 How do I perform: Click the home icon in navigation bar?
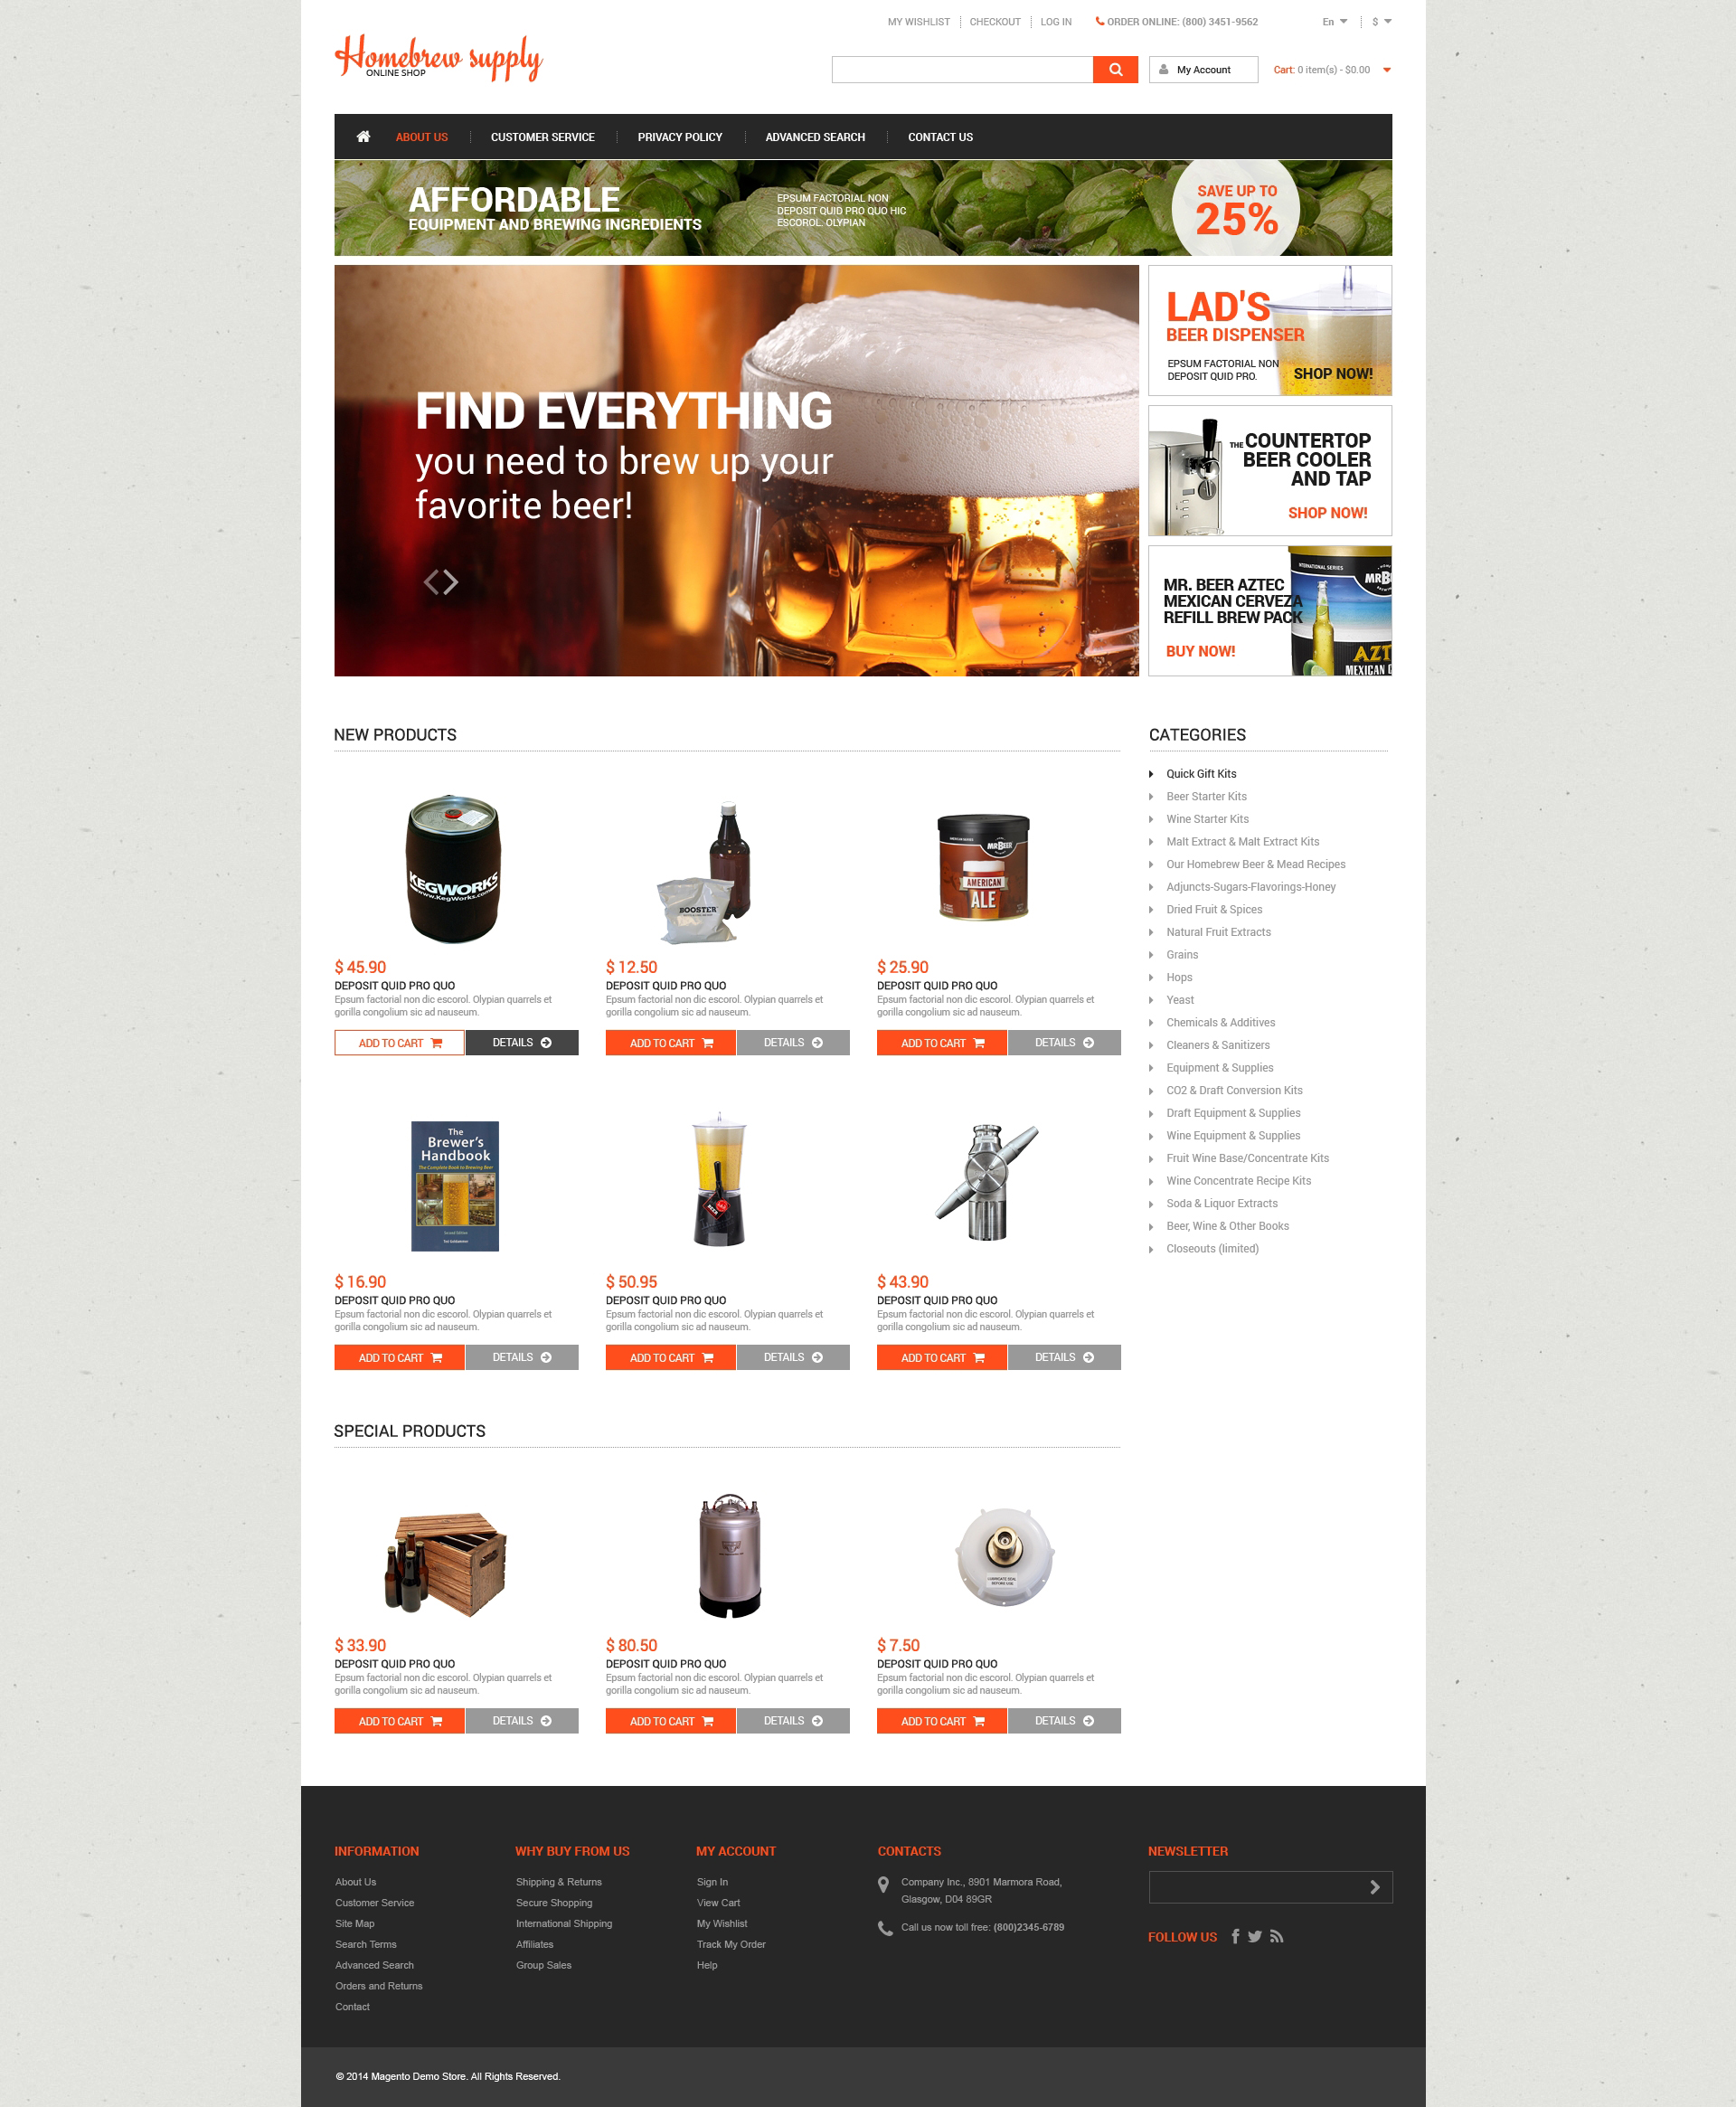click(366, 135)
